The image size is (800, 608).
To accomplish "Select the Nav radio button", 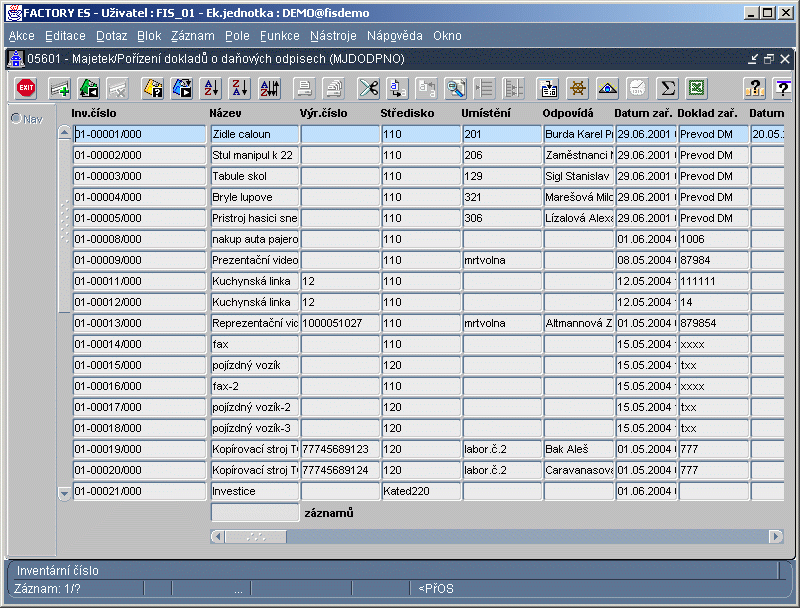I will tap(16, 118).
